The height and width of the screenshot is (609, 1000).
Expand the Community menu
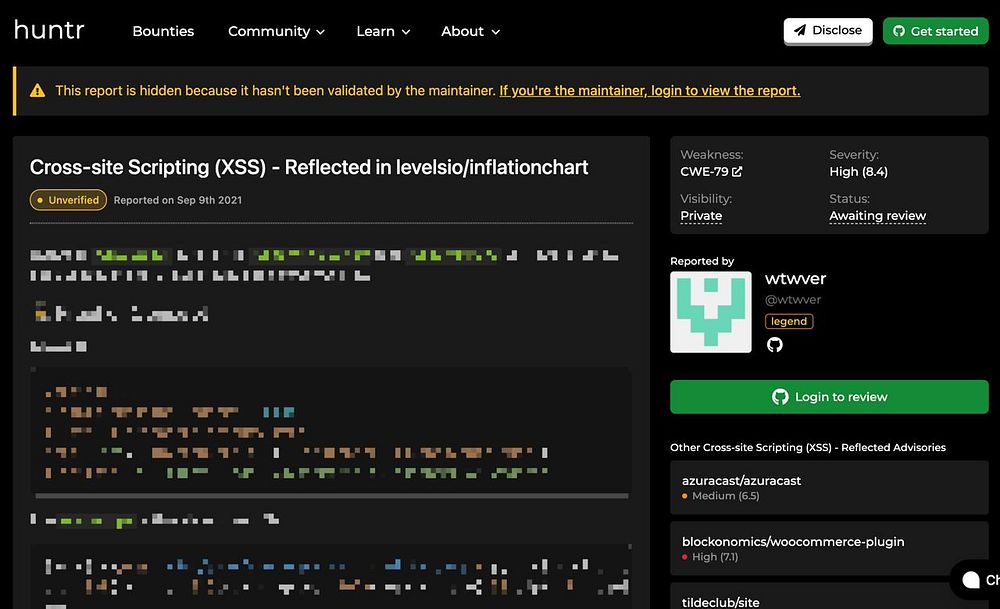pos(276,31)
